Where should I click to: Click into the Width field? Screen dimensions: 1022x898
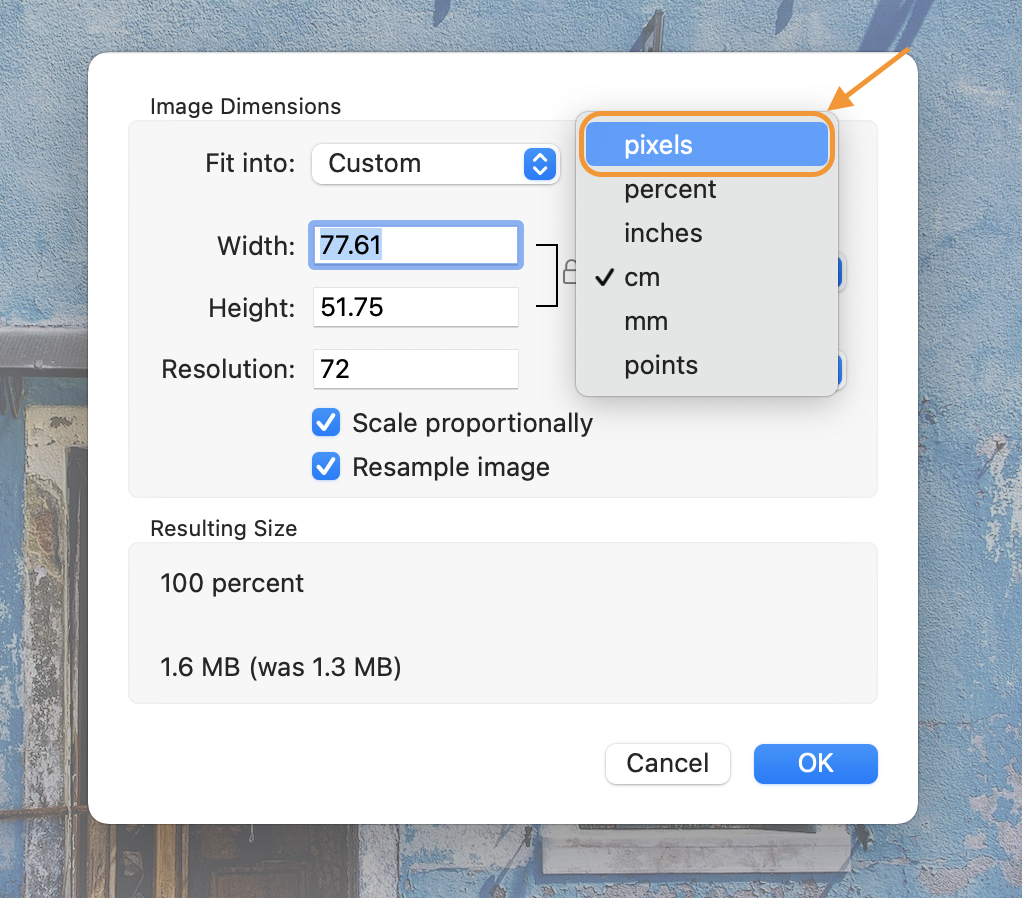pyautogui.click(x=416, y=245)
